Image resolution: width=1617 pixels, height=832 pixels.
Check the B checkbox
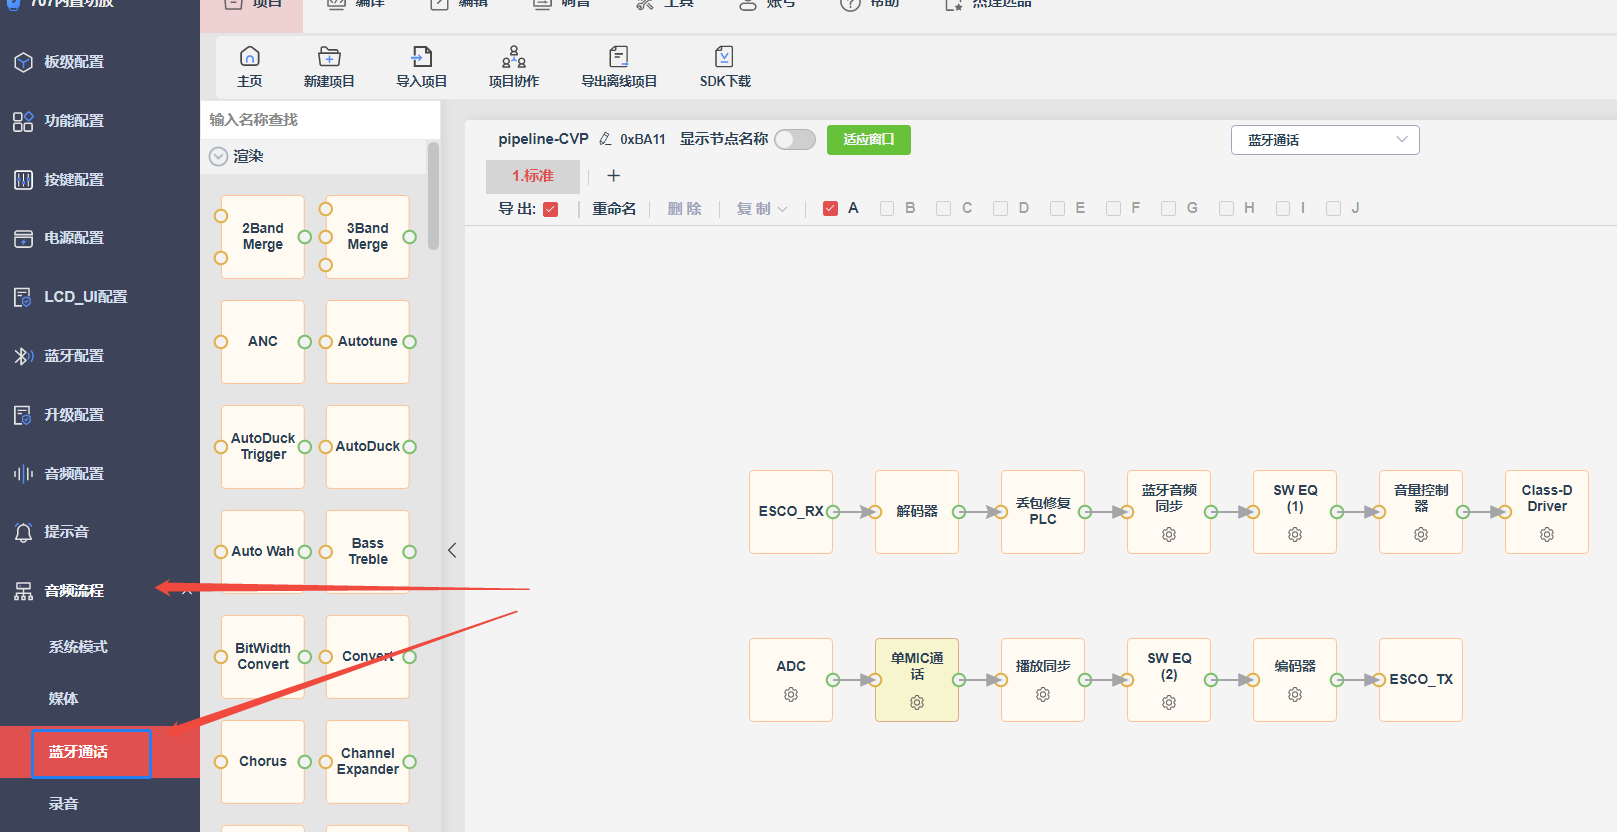887,208
